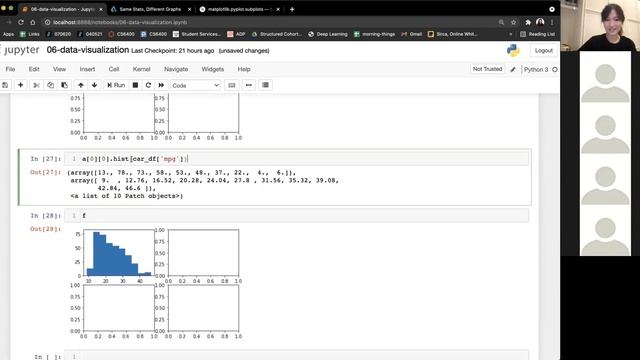Screen dimensions: 640x360
Task: Close the Same Stats, Different Graphs tab
Action: pos(189,9)
